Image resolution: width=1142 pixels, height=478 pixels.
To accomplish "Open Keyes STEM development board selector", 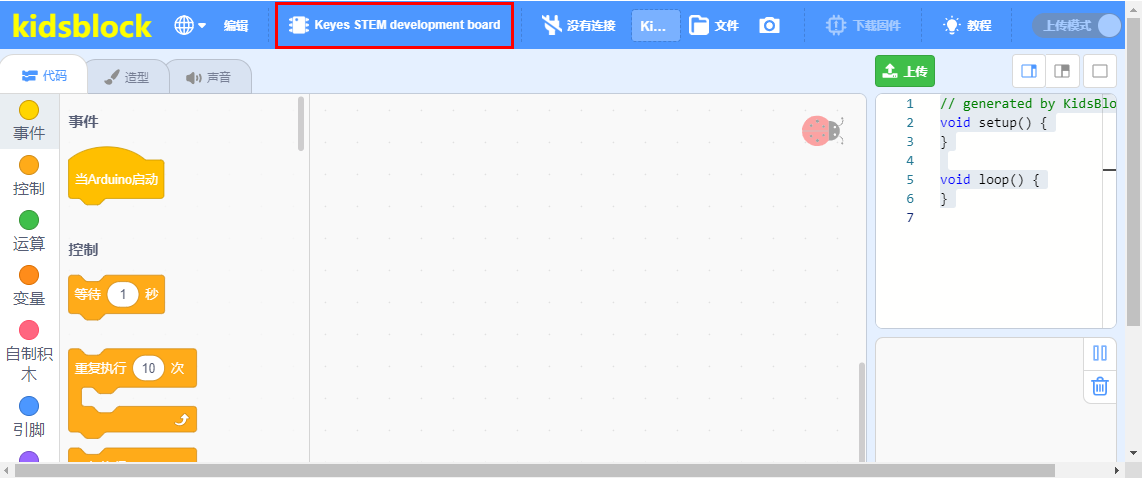I will click(395, 26).
